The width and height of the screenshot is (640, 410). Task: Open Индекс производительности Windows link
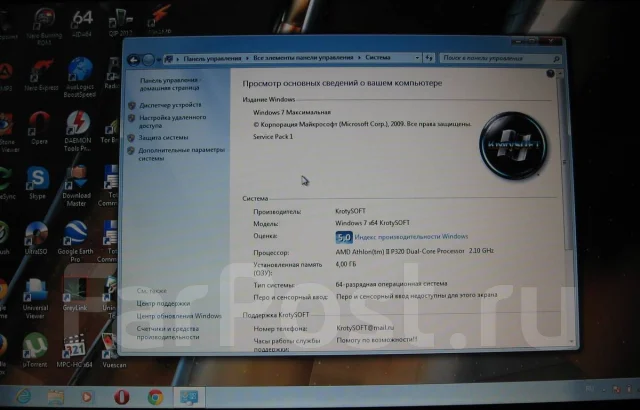[x=411, y=237]
